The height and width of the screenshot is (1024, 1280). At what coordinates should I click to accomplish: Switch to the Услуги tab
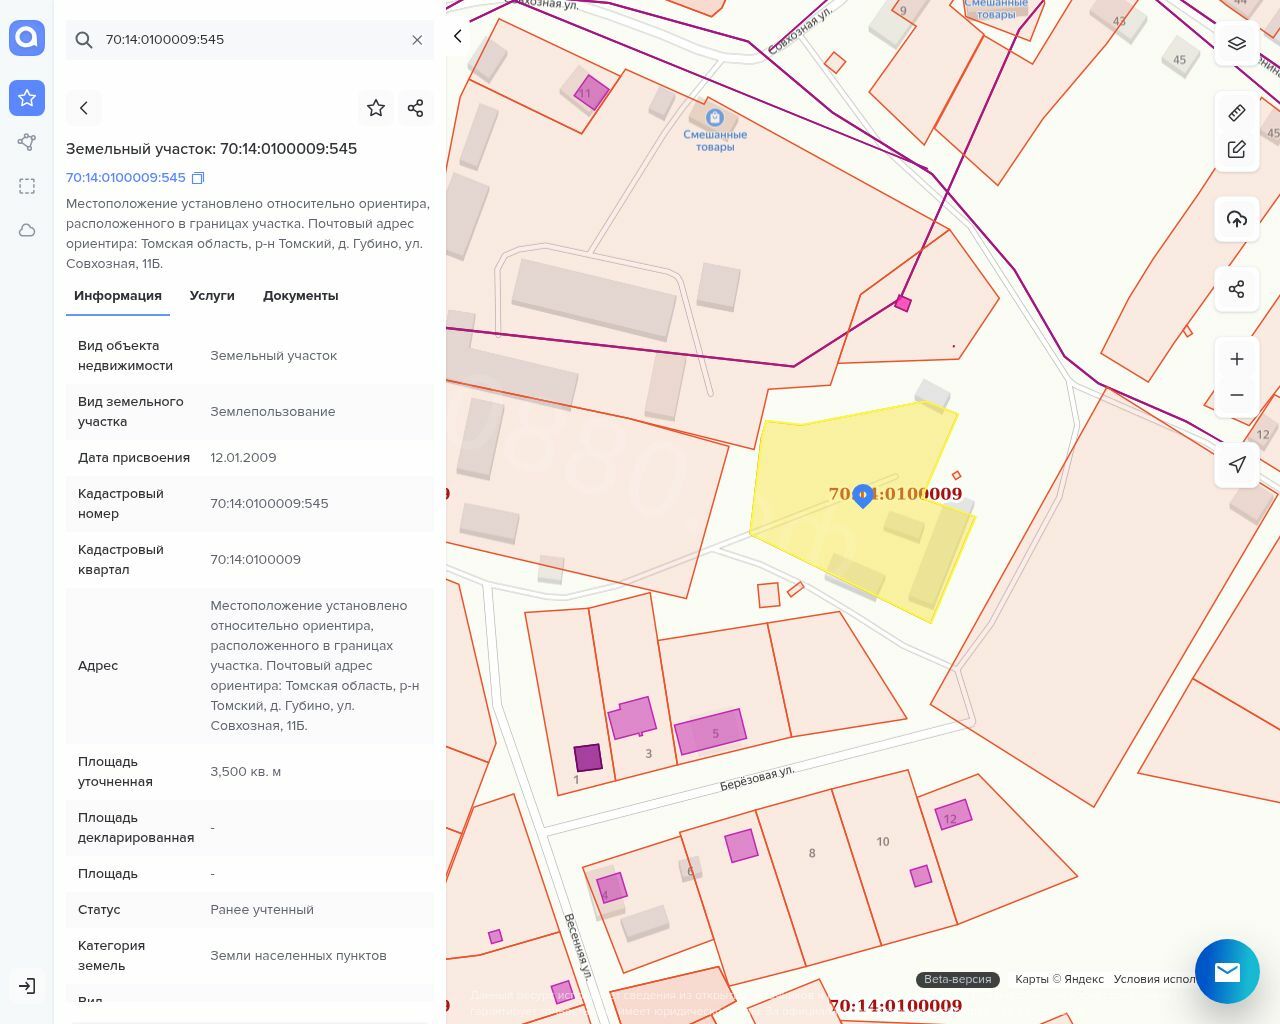click(212, 296)
